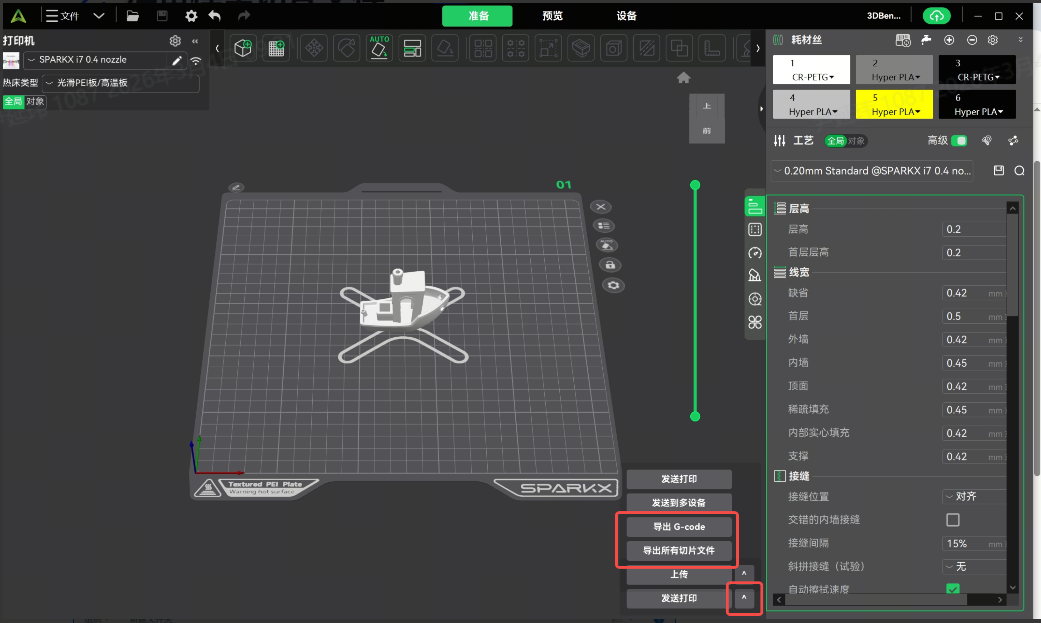Image resolution: width=1041 pixels, height=623 pixels.
Task: Click the auto-orient icon in toolbar
Action: 379,47
